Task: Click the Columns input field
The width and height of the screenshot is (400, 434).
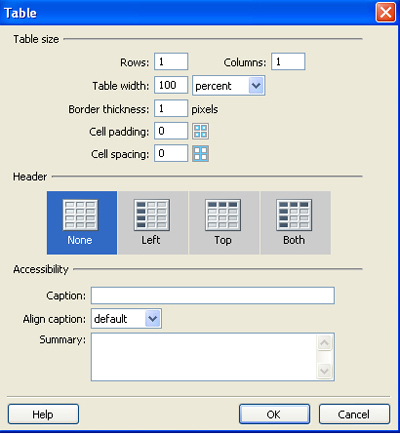Action: click(x=288, y=62)
